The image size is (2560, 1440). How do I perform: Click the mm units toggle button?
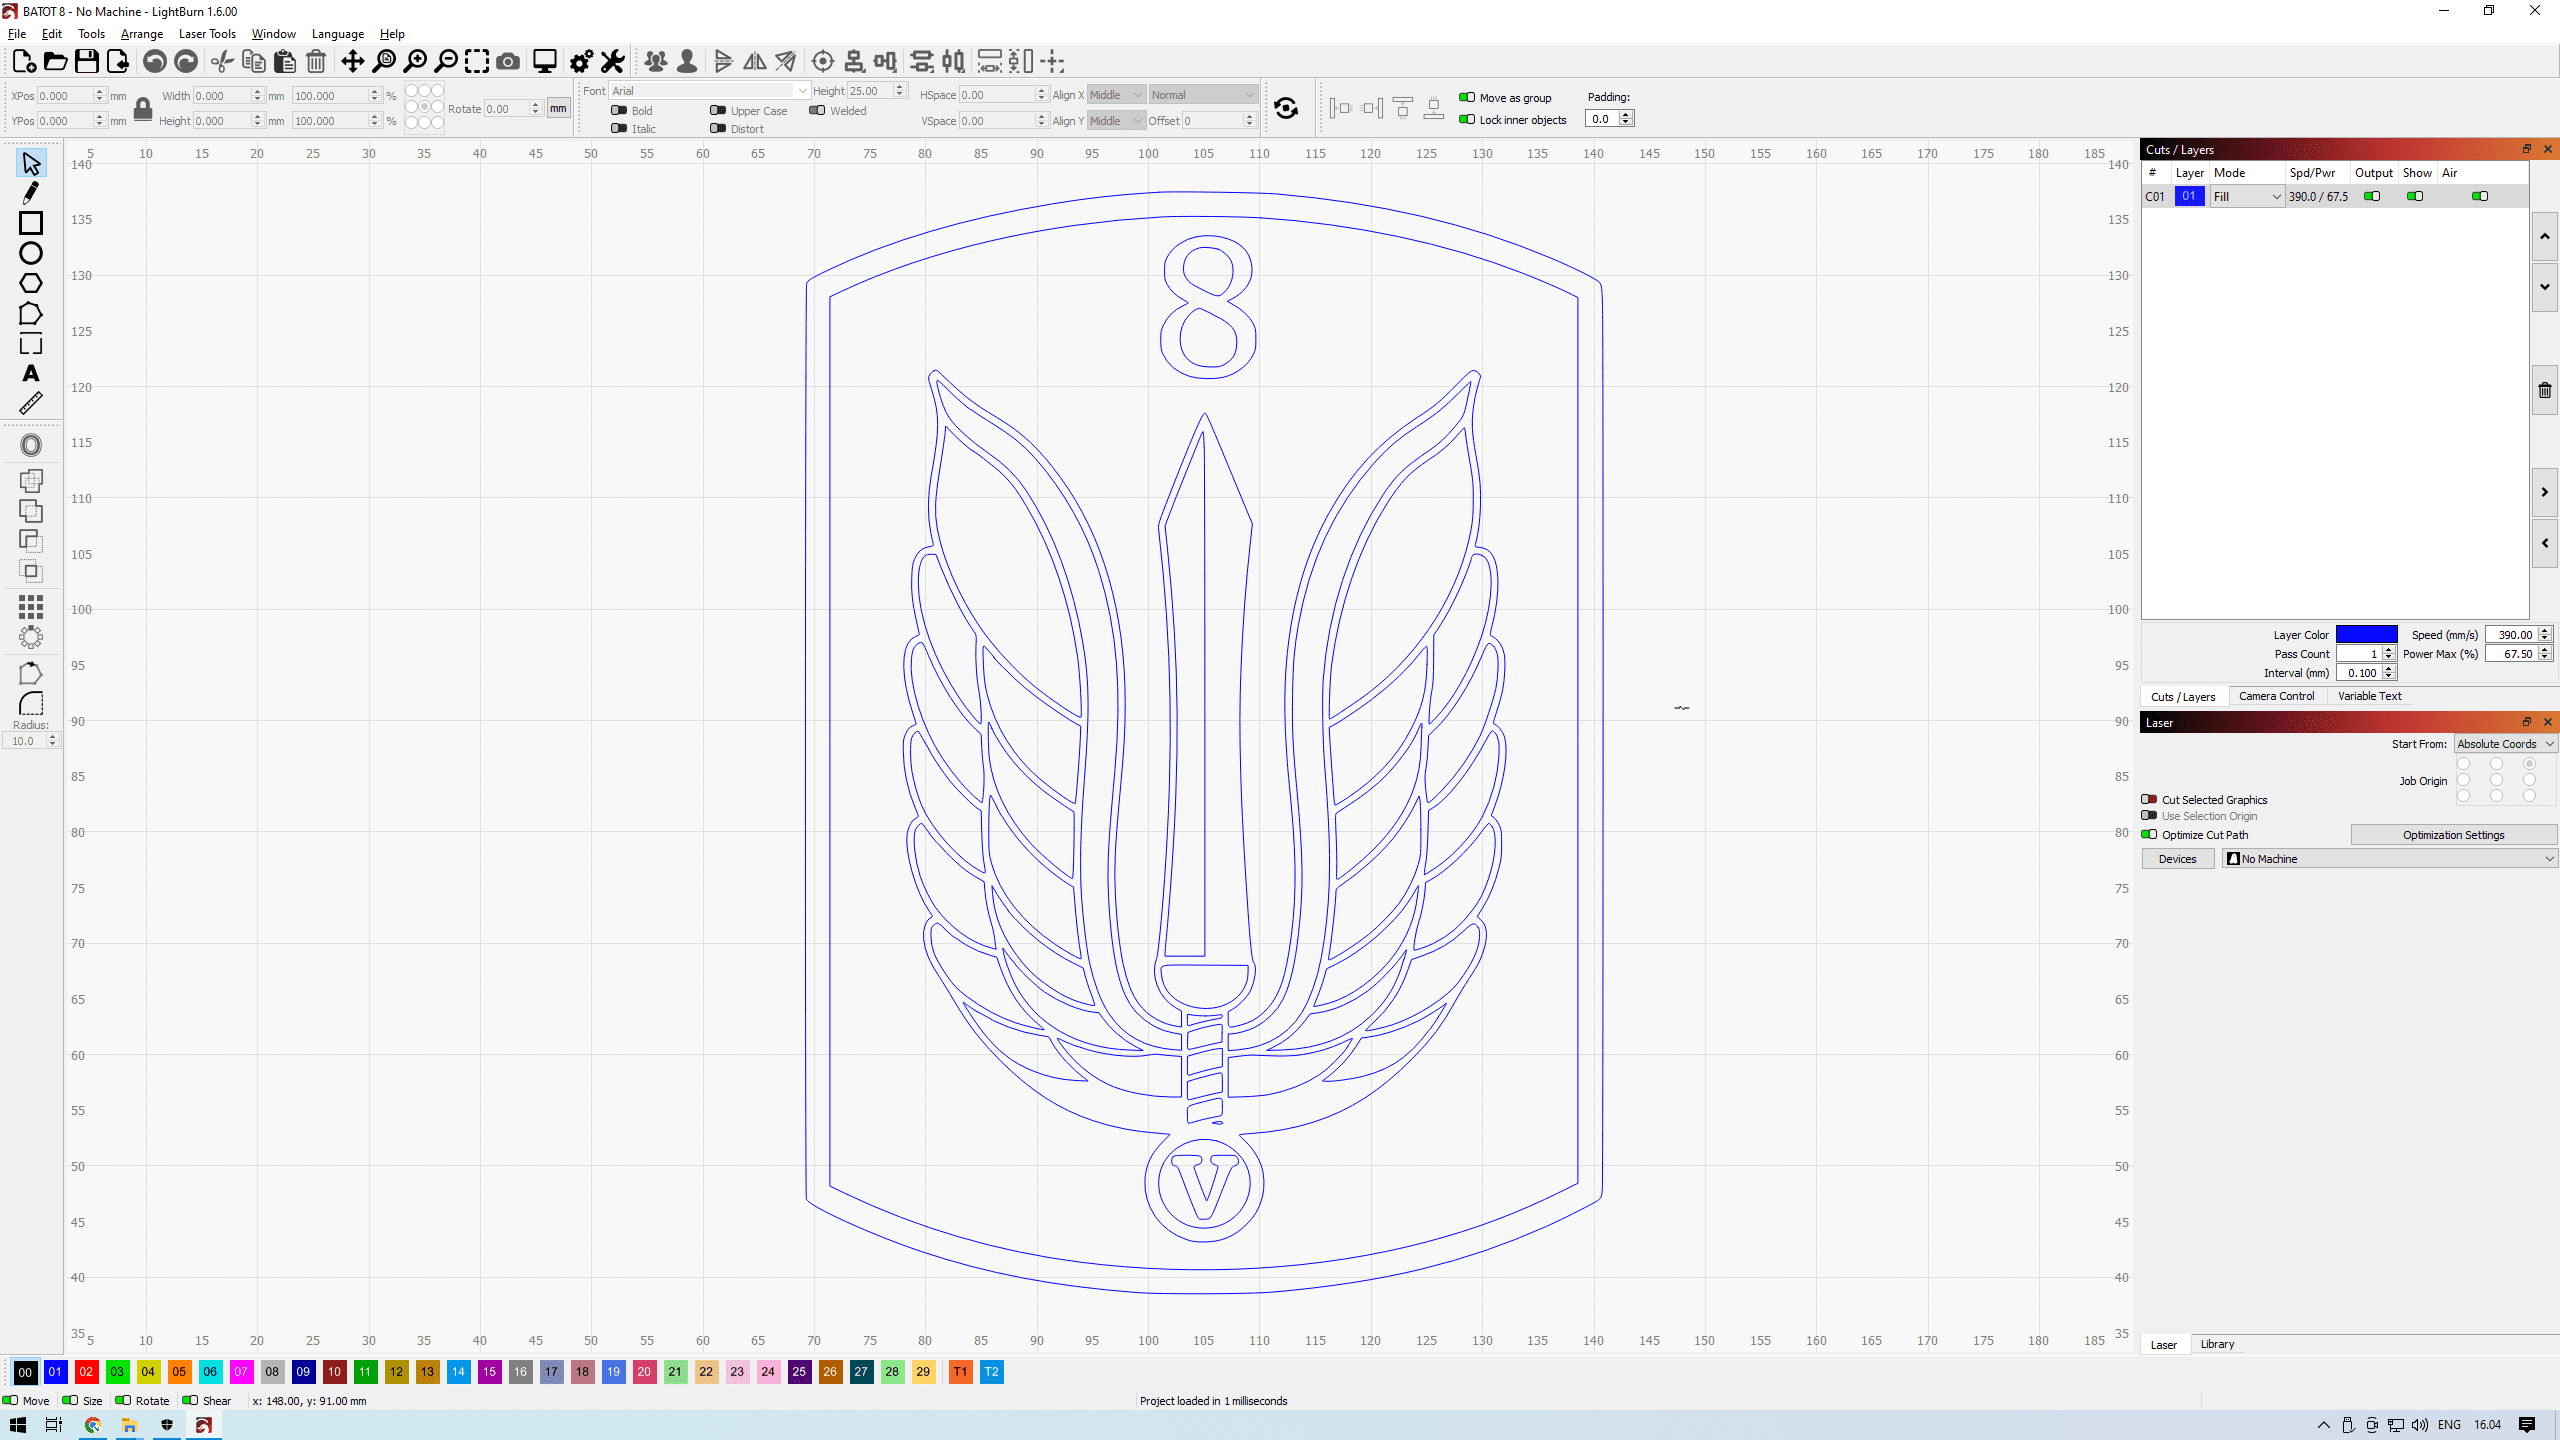coord(558,109)
